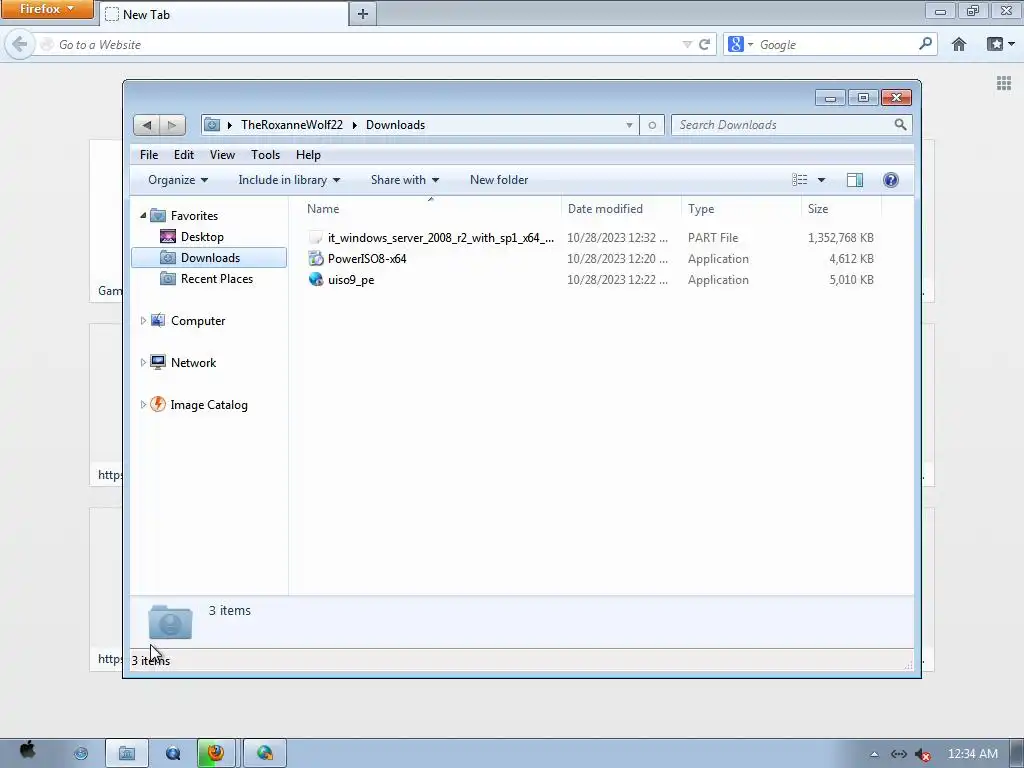Click the New folder button
Viewport: 1024px width, 768px height.
pyautogui.click(x=499, y=180)
